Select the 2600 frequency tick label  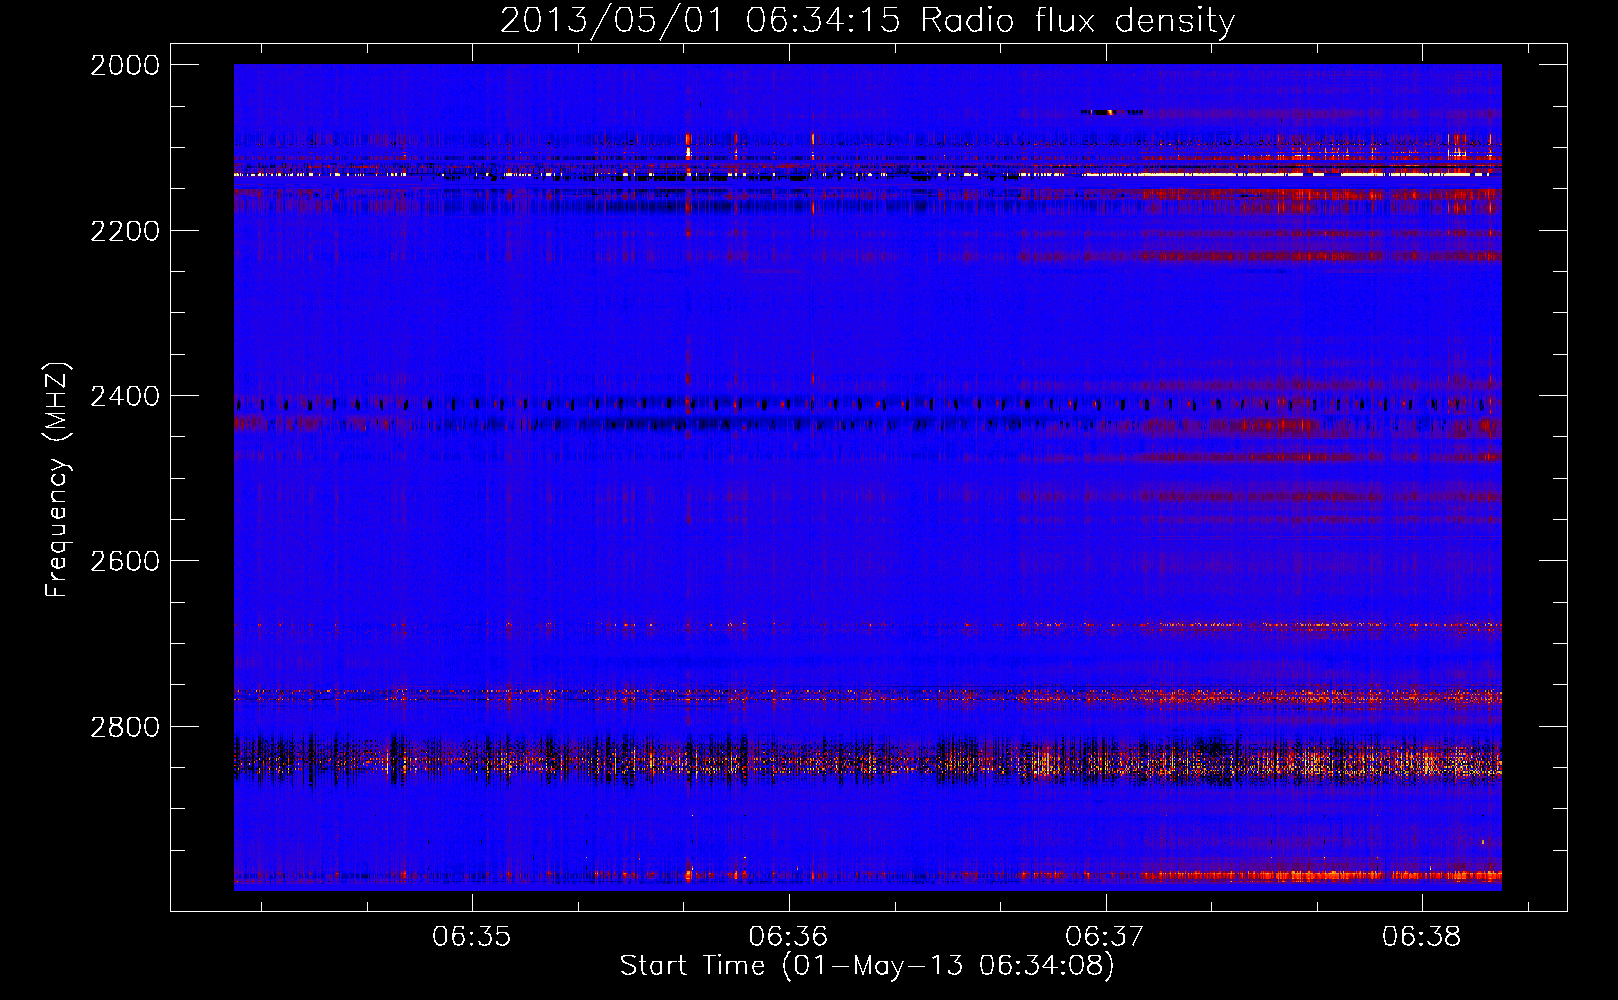(125, 561)
